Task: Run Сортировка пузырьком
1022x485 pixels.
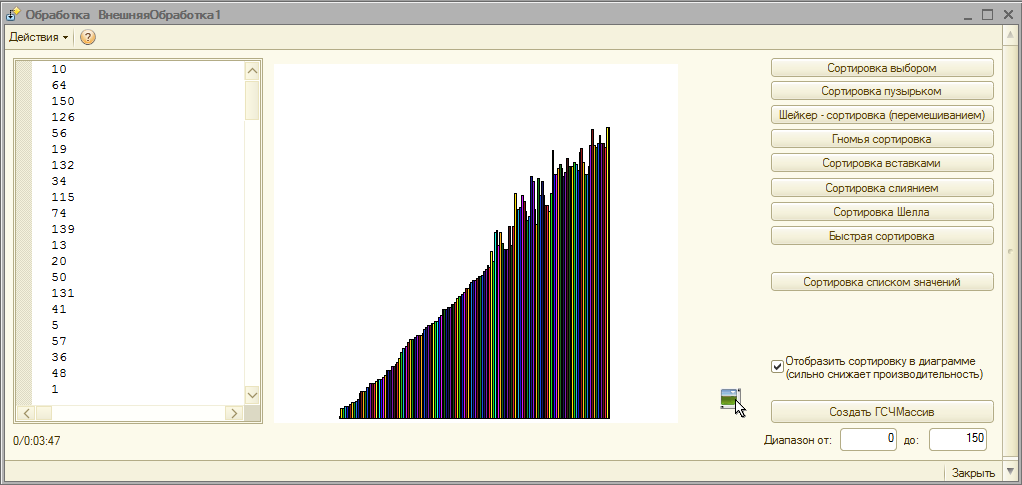Action: tap(882, 91)
